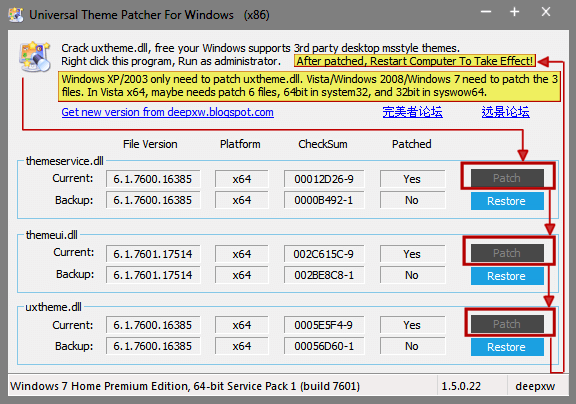
Task: Select themeservice.dll current platform x64 field
Action: click(x=242, y=179)
